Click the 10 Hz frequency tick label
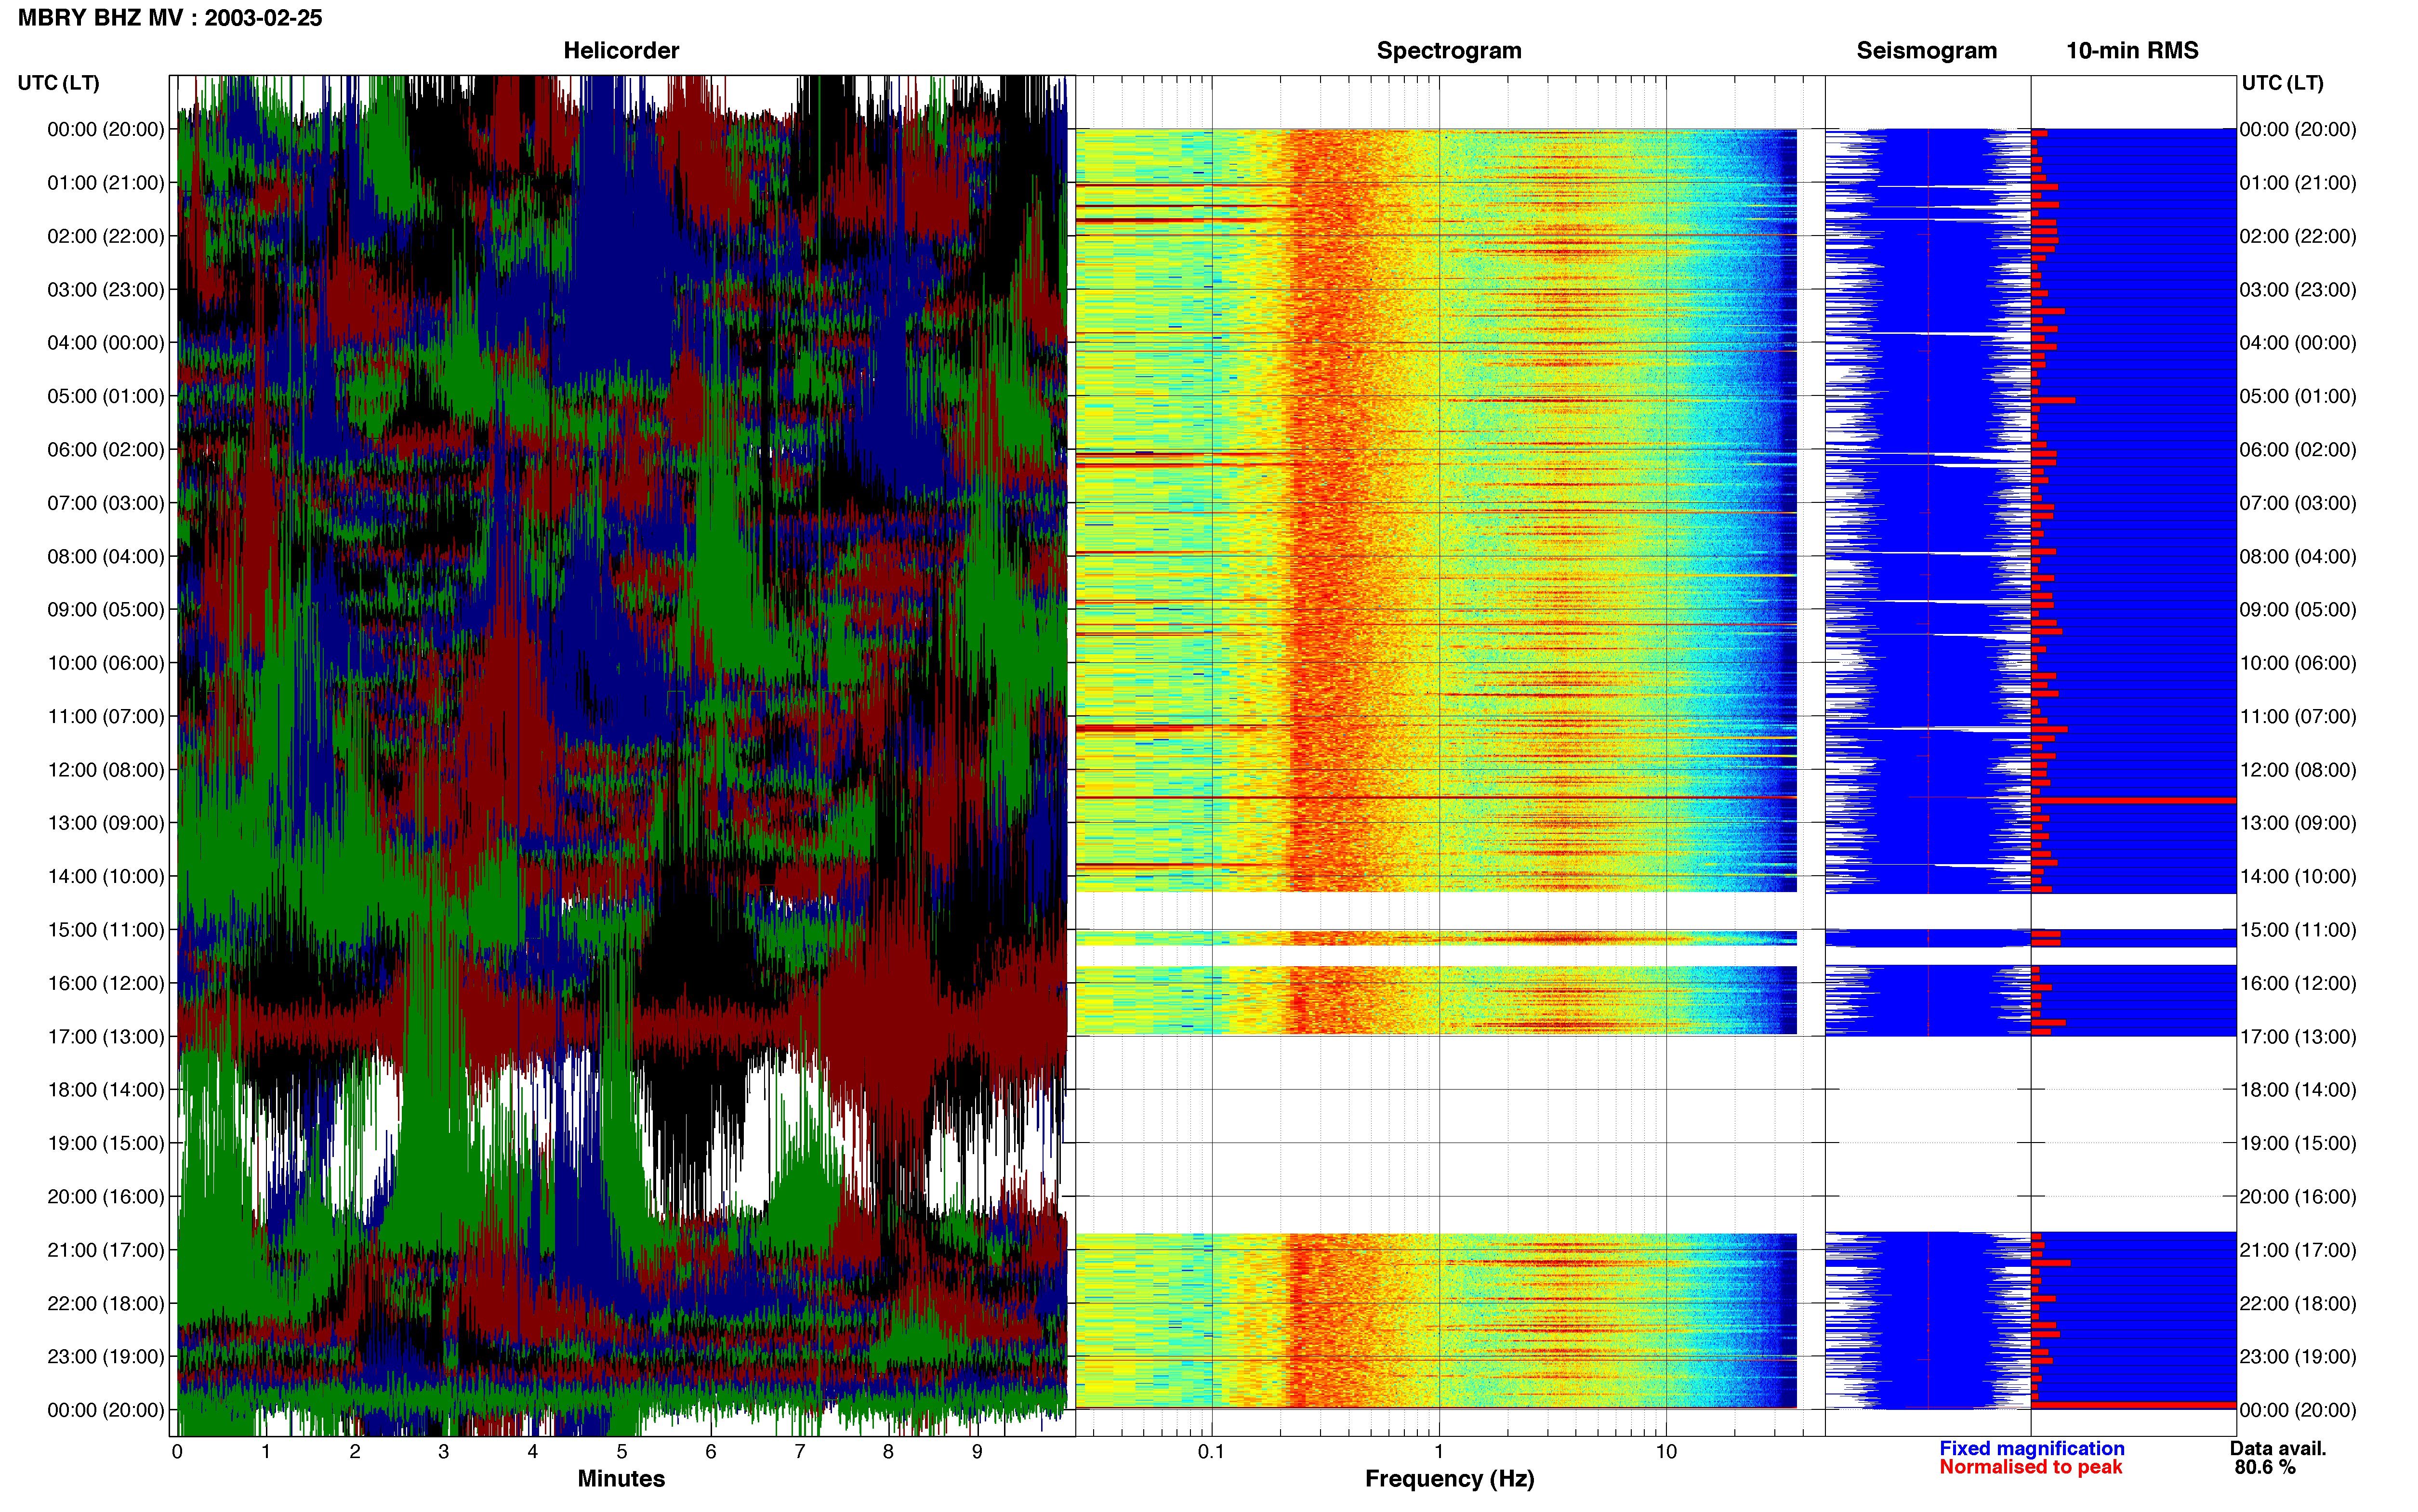 tap(1666, 1451)
